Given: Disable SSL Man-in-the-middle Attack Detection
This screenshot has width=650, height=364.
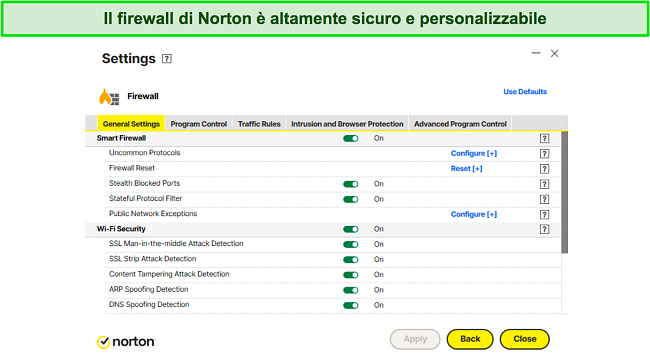Looking at the screenshot, I should (351, 245).
